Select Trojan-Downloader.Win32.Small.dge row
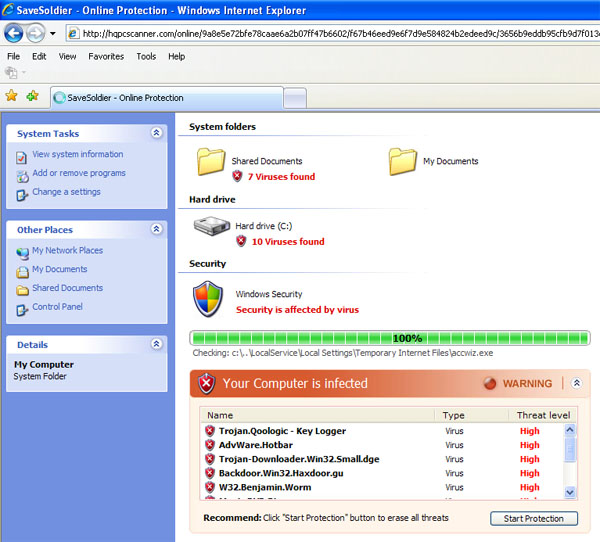600x542 pixels. [x=383, y=459]
